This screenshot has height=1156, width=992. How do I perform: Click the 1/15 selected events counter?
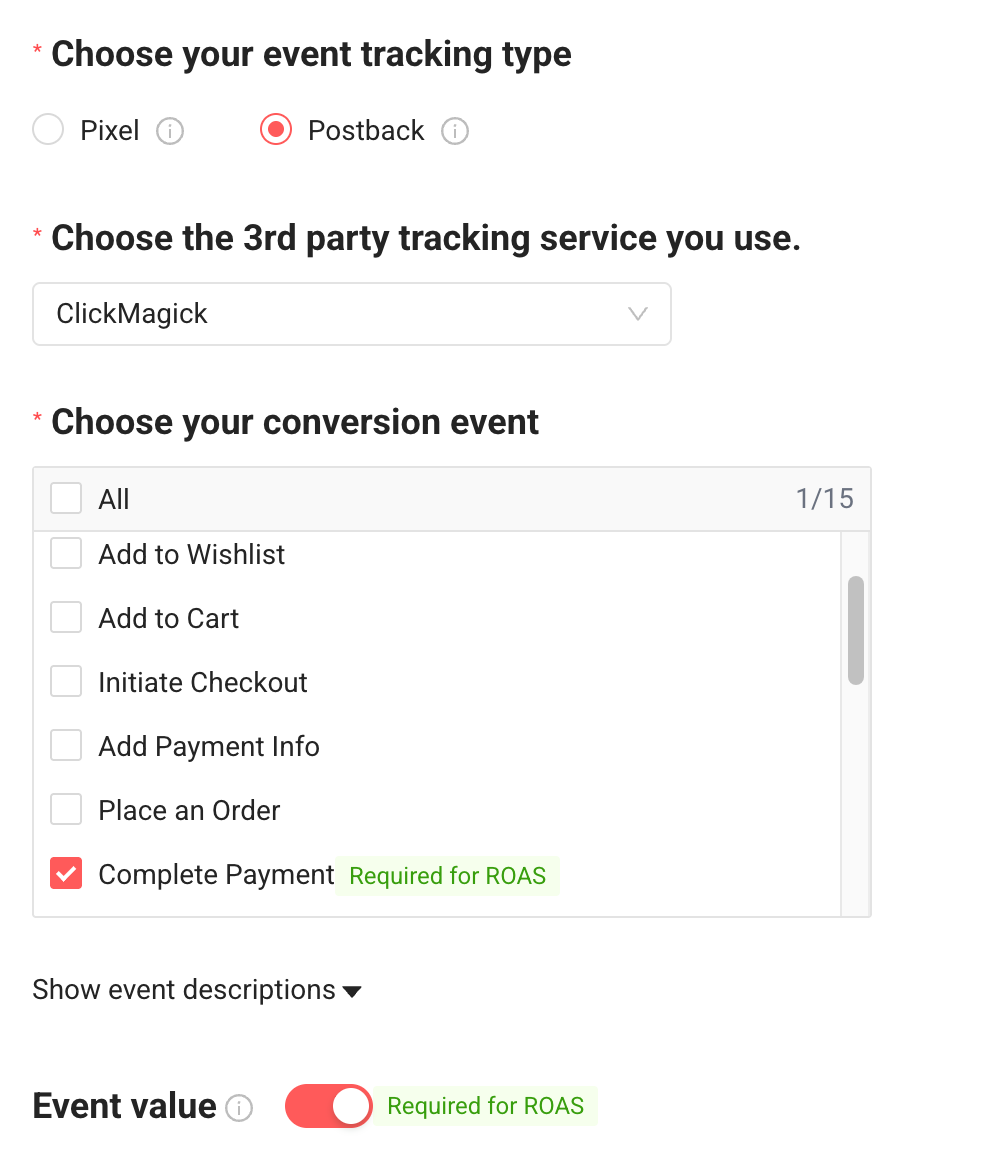(824, 498)
